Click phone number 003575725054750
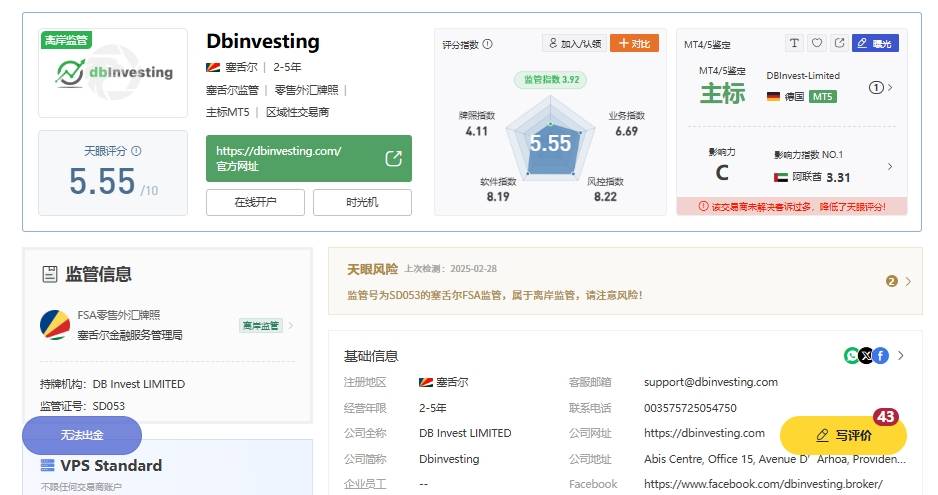This screenshot has height=495, width=938. (x=690, y=408)
